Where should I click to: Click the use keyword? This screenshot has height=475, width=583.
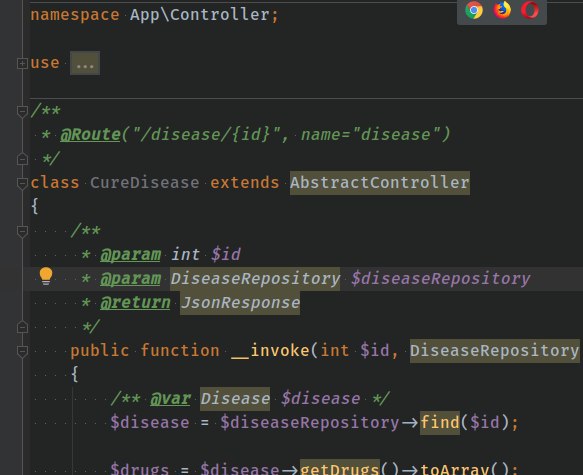tap(45, 63)
